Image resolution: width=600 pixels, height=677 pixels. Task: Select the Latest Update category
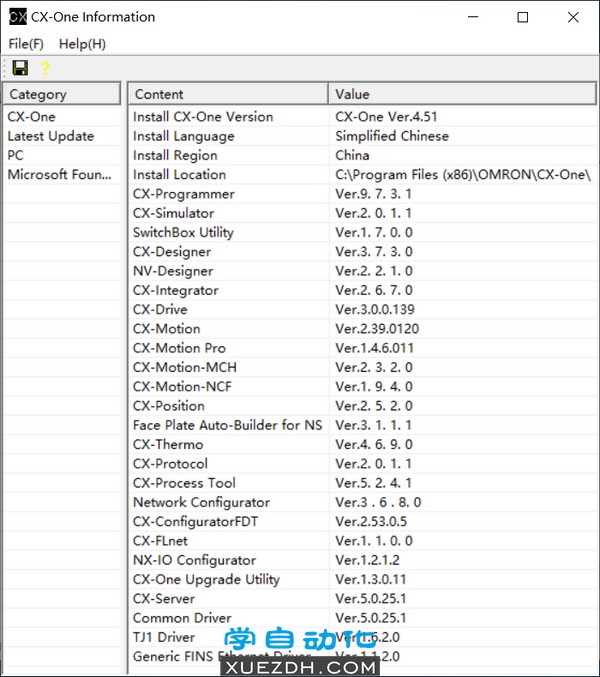coord(62,136)
